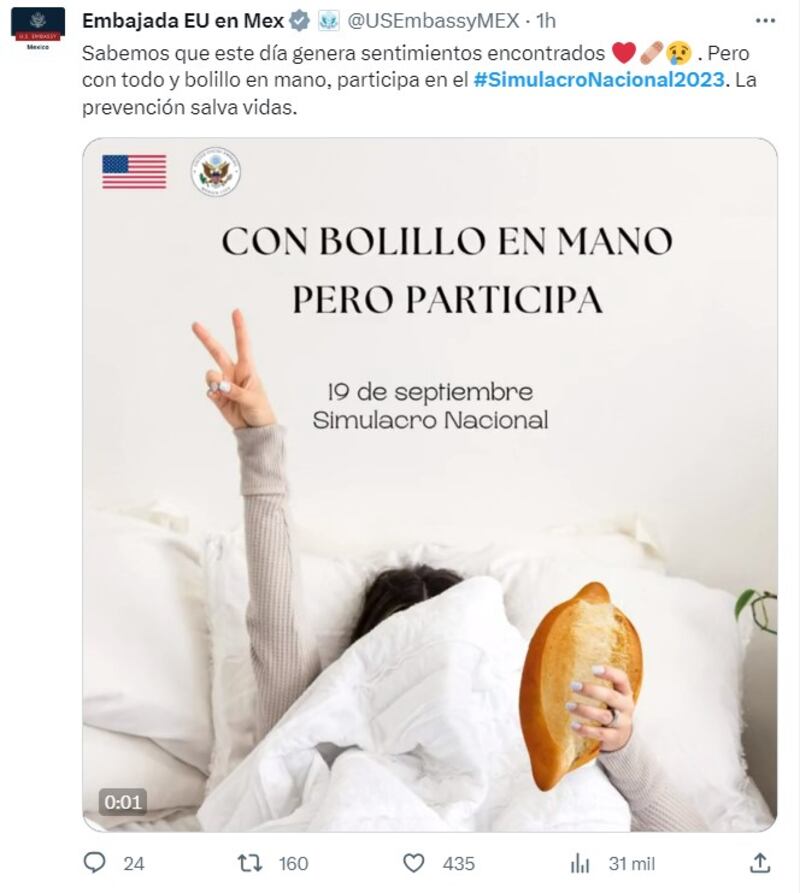Screen dimensions: 800x893
Task: Click the blue verified checkmark badge
Action: pos(300,21)
